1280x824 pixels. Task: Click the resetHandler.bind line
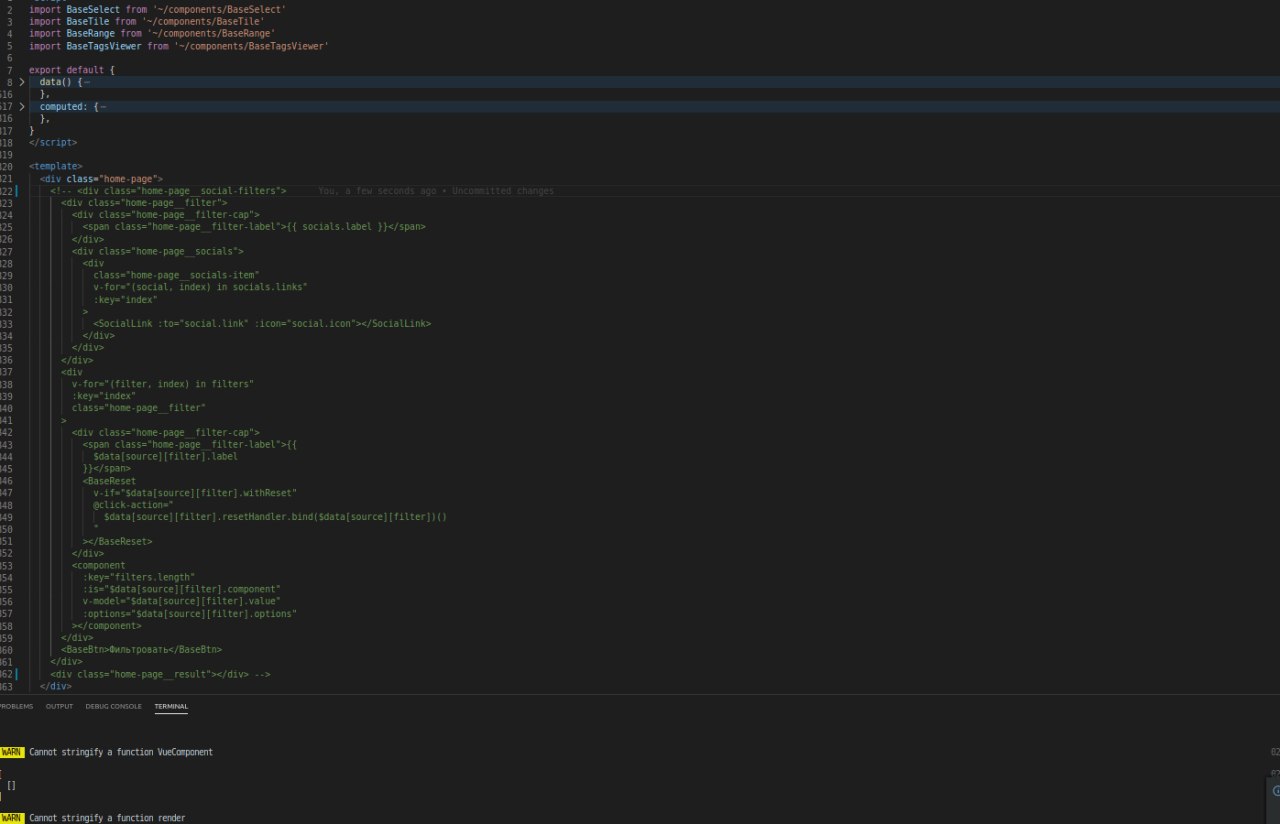click(x=275, y=517)
